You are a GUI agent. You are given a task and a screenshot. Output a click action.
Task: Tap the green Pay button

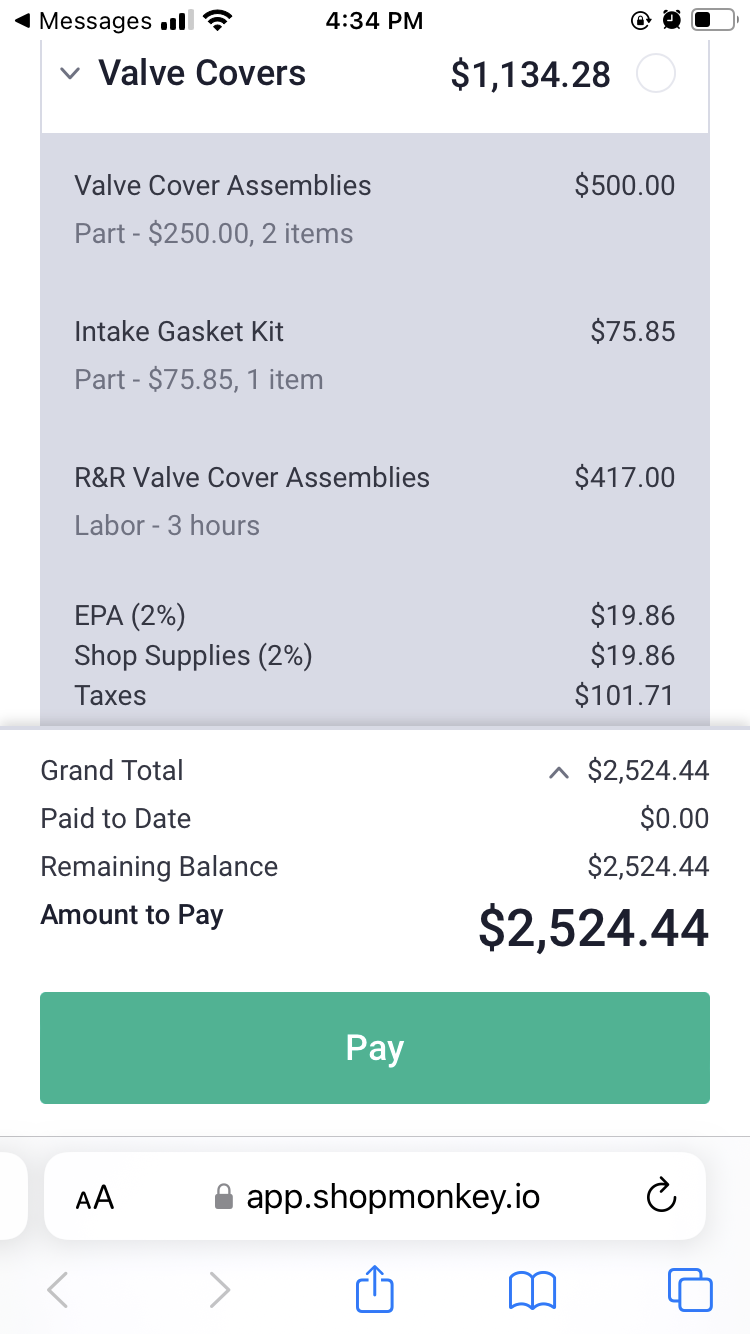point(375,1048)
